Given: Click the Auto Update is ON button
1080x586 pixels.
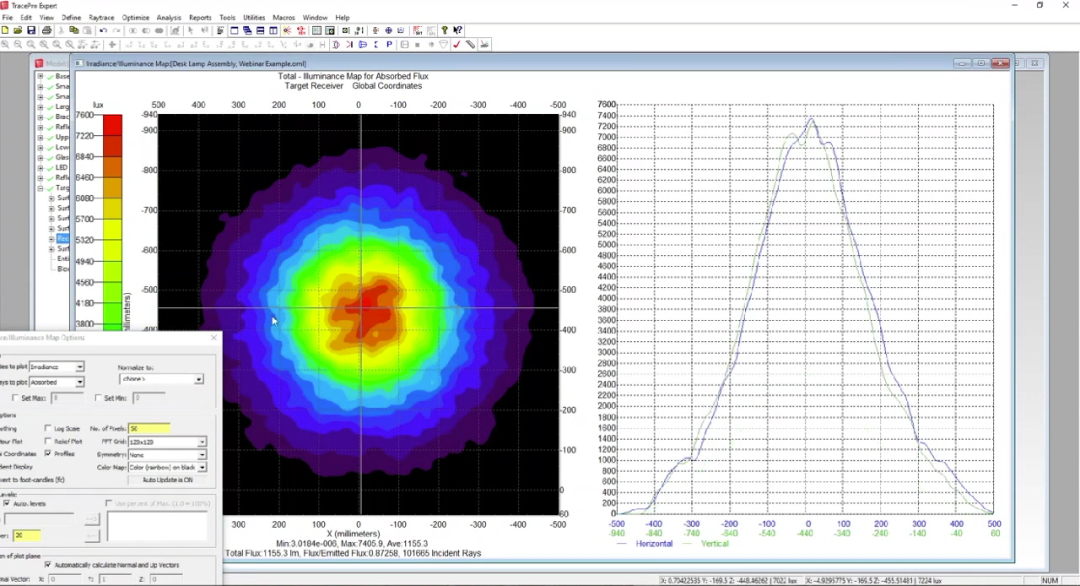Looking at the screenshot, I should (167, 480).
